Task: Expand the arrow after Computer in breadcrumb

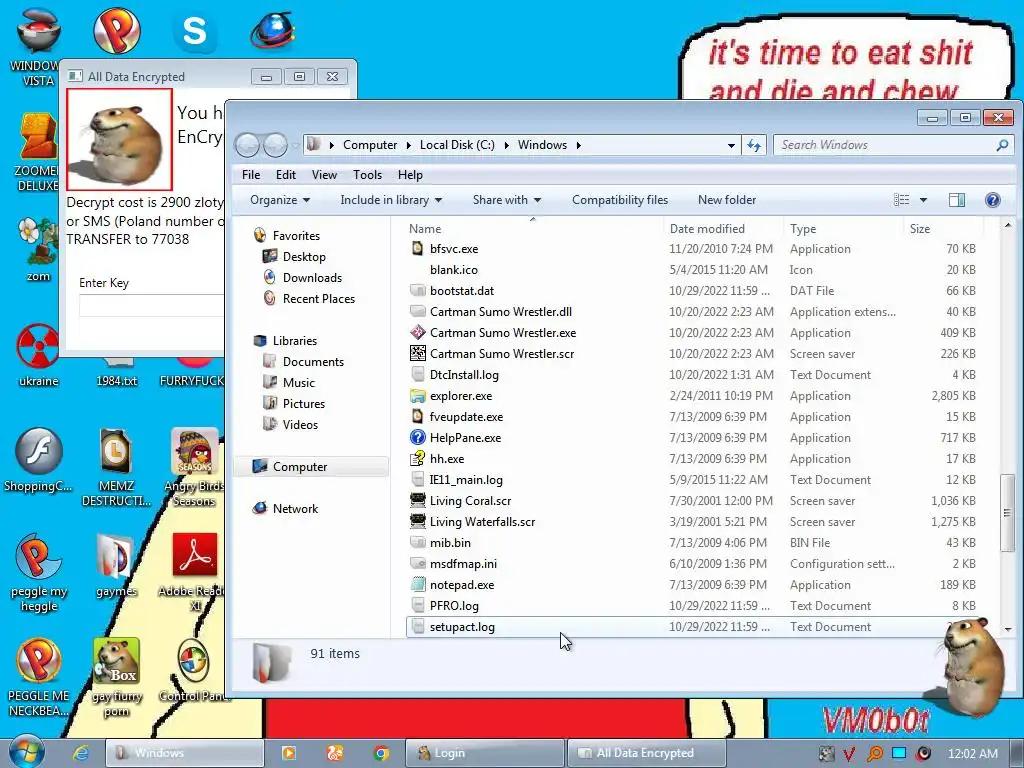Action: coord(409,145)
